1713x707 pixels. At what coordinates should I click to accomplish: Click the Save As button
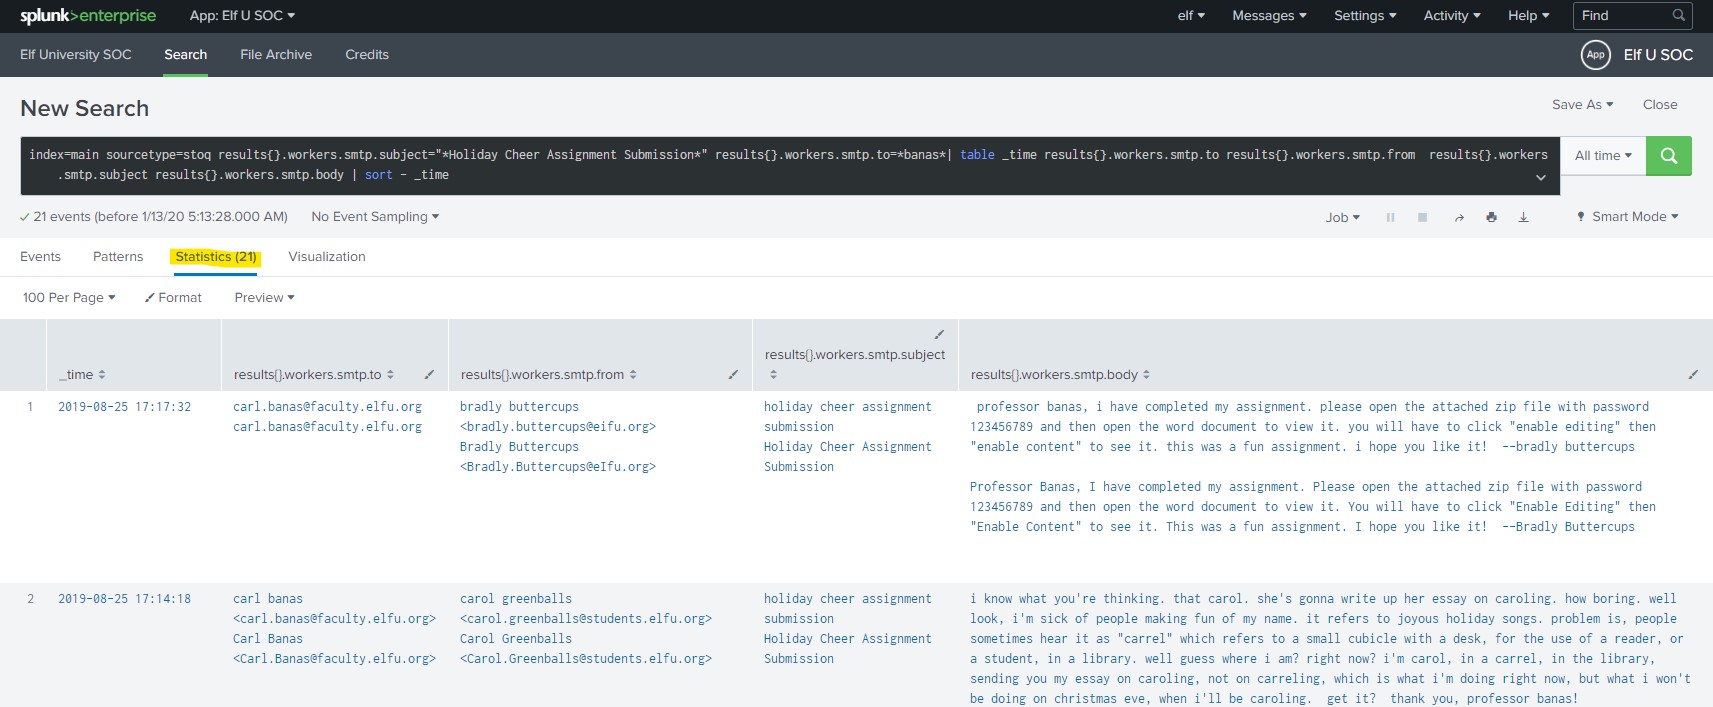pyautogui.click(x=1582, y=105)
